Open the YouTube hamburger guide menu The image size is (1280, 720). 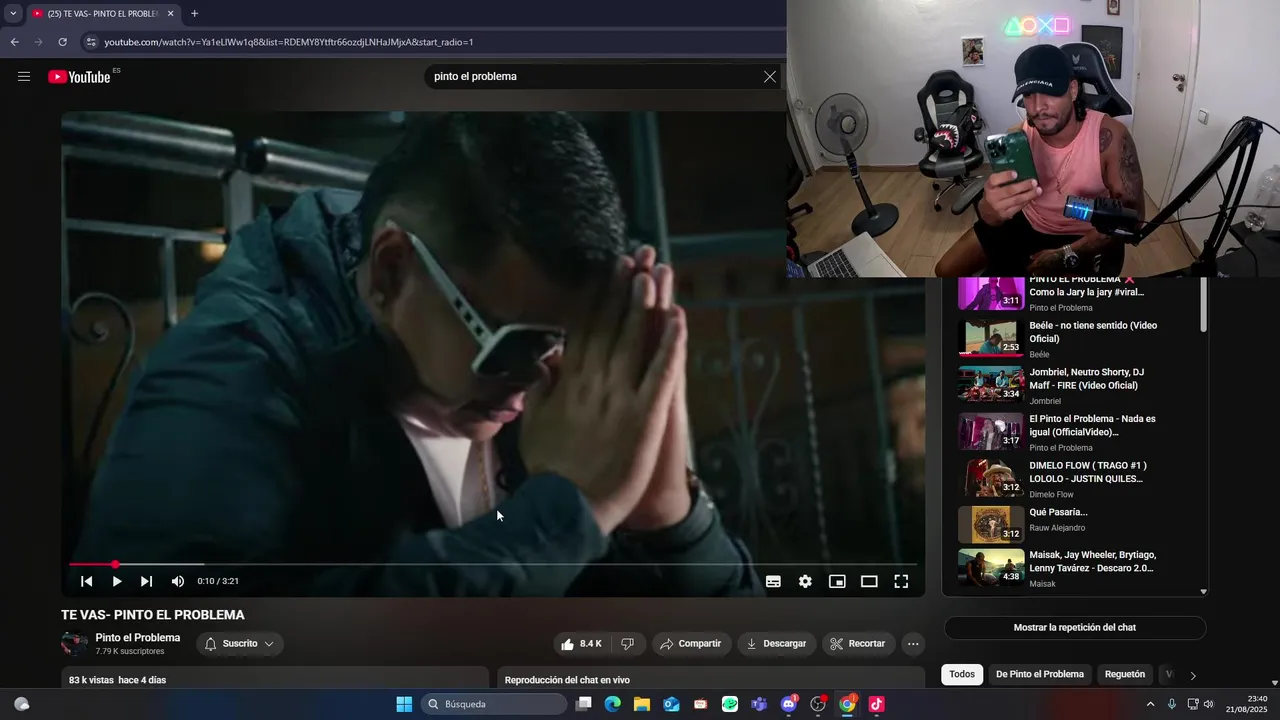pyautogui.click(x=24, y=77)
